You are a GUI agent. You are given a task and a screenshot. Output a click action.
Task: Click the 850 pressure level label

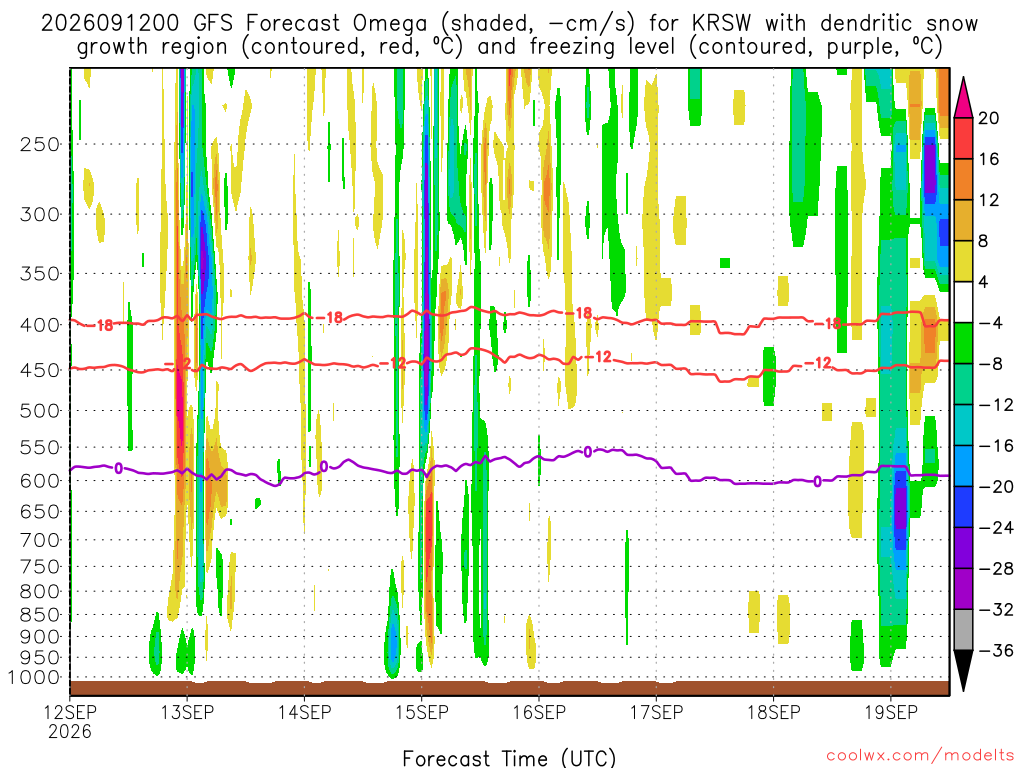tap(40, 615)
